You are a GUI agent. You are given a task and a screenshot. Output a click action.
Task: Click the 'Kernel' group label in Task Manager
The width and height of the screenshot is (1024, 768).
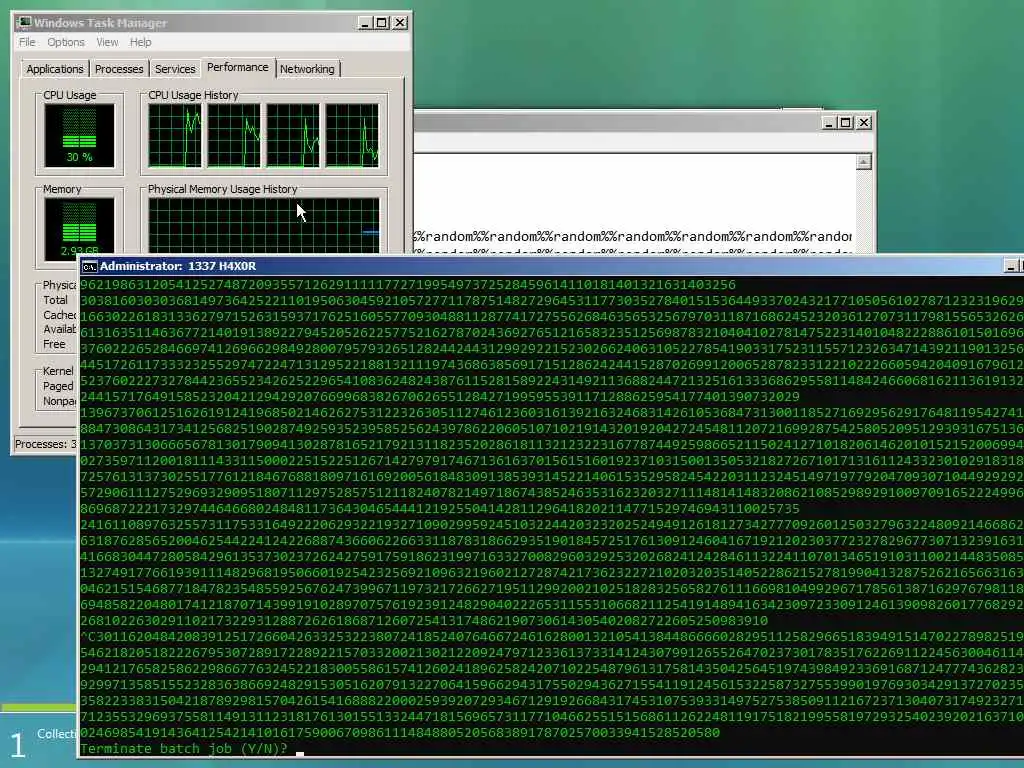58,371
